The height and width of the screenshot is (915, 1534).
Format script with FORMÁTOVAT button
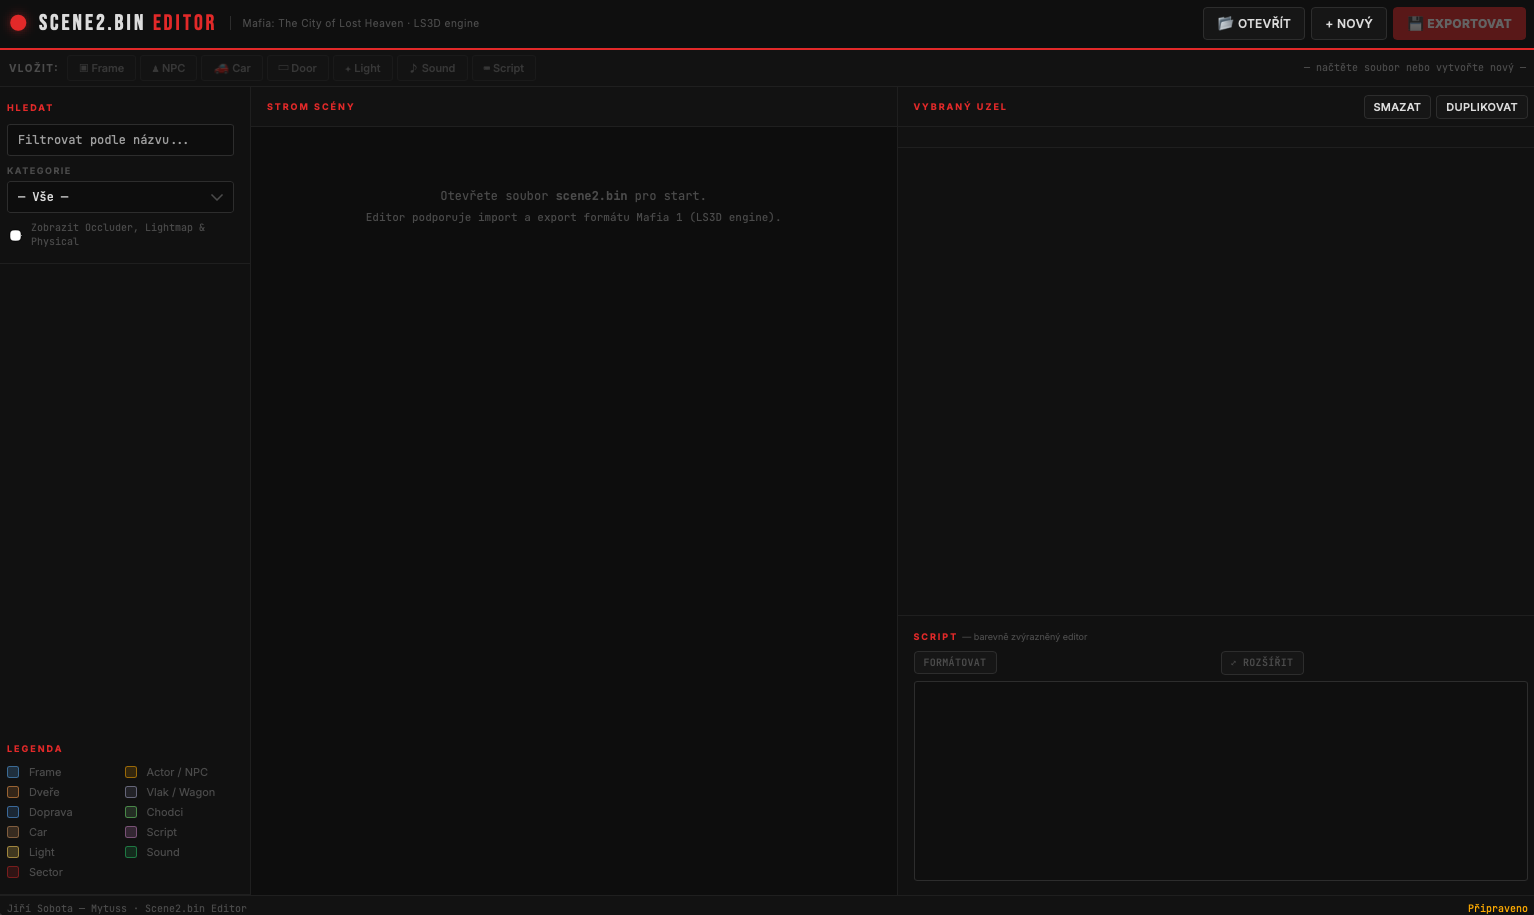pos(955,663)
